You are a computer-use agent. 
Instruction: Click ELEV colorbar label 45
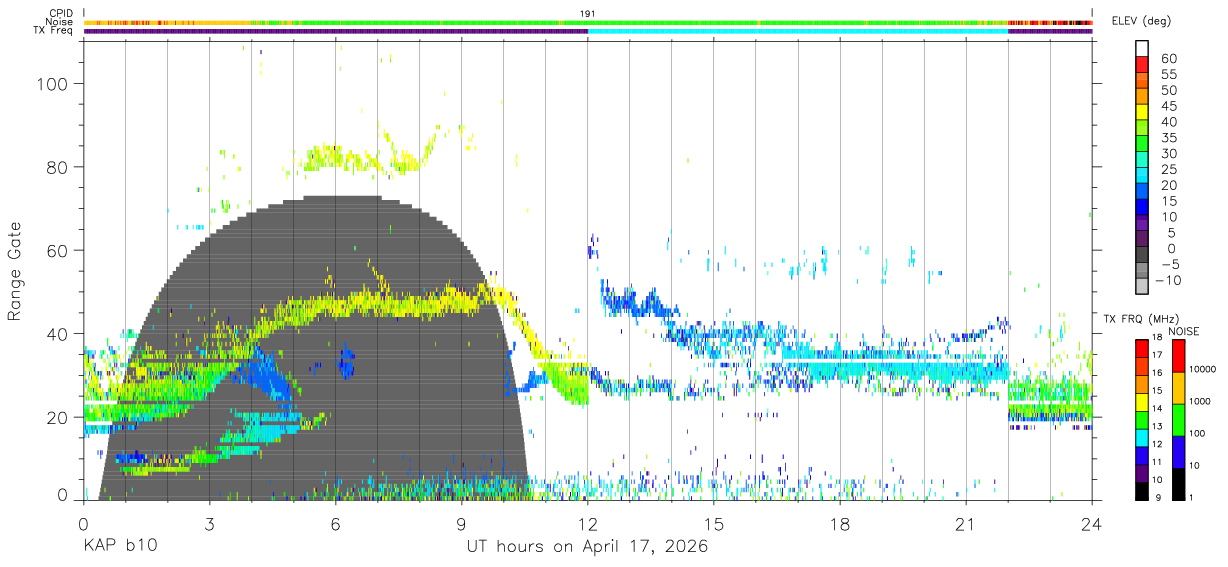[x=1168, y=106]
